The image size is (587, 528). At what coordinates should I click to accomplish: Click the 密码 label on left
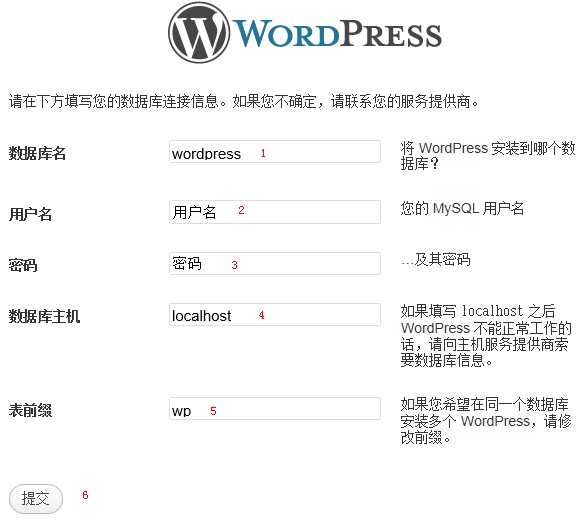point(23,265)
